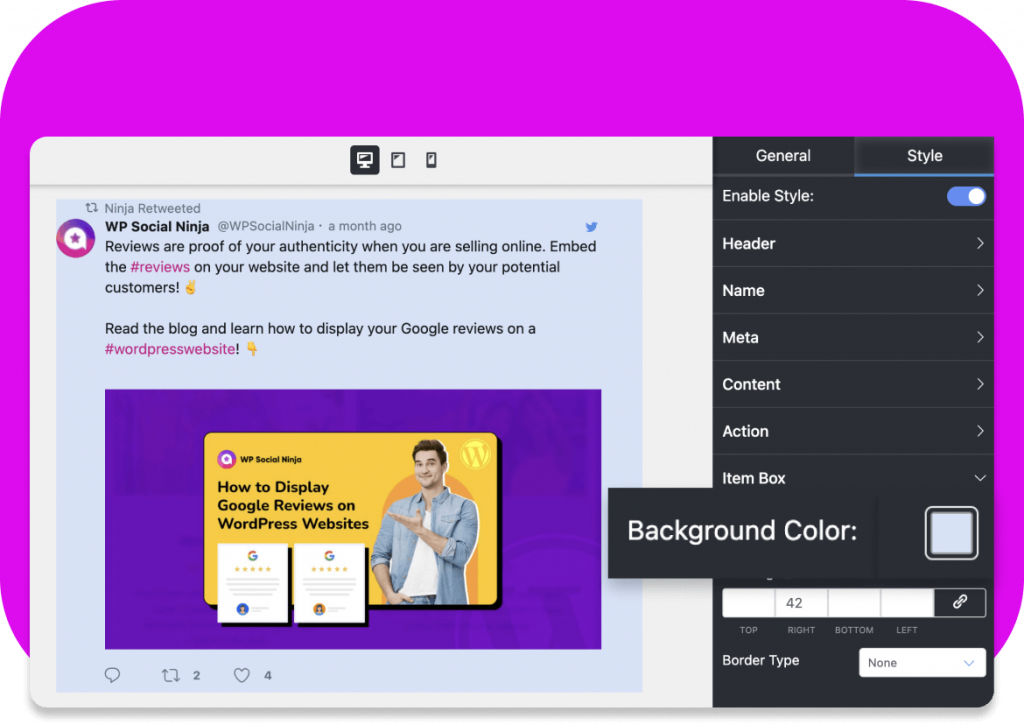Click the BOTTOM padding input field
The height and width of the screenshot is (725, 1024).
854,603
